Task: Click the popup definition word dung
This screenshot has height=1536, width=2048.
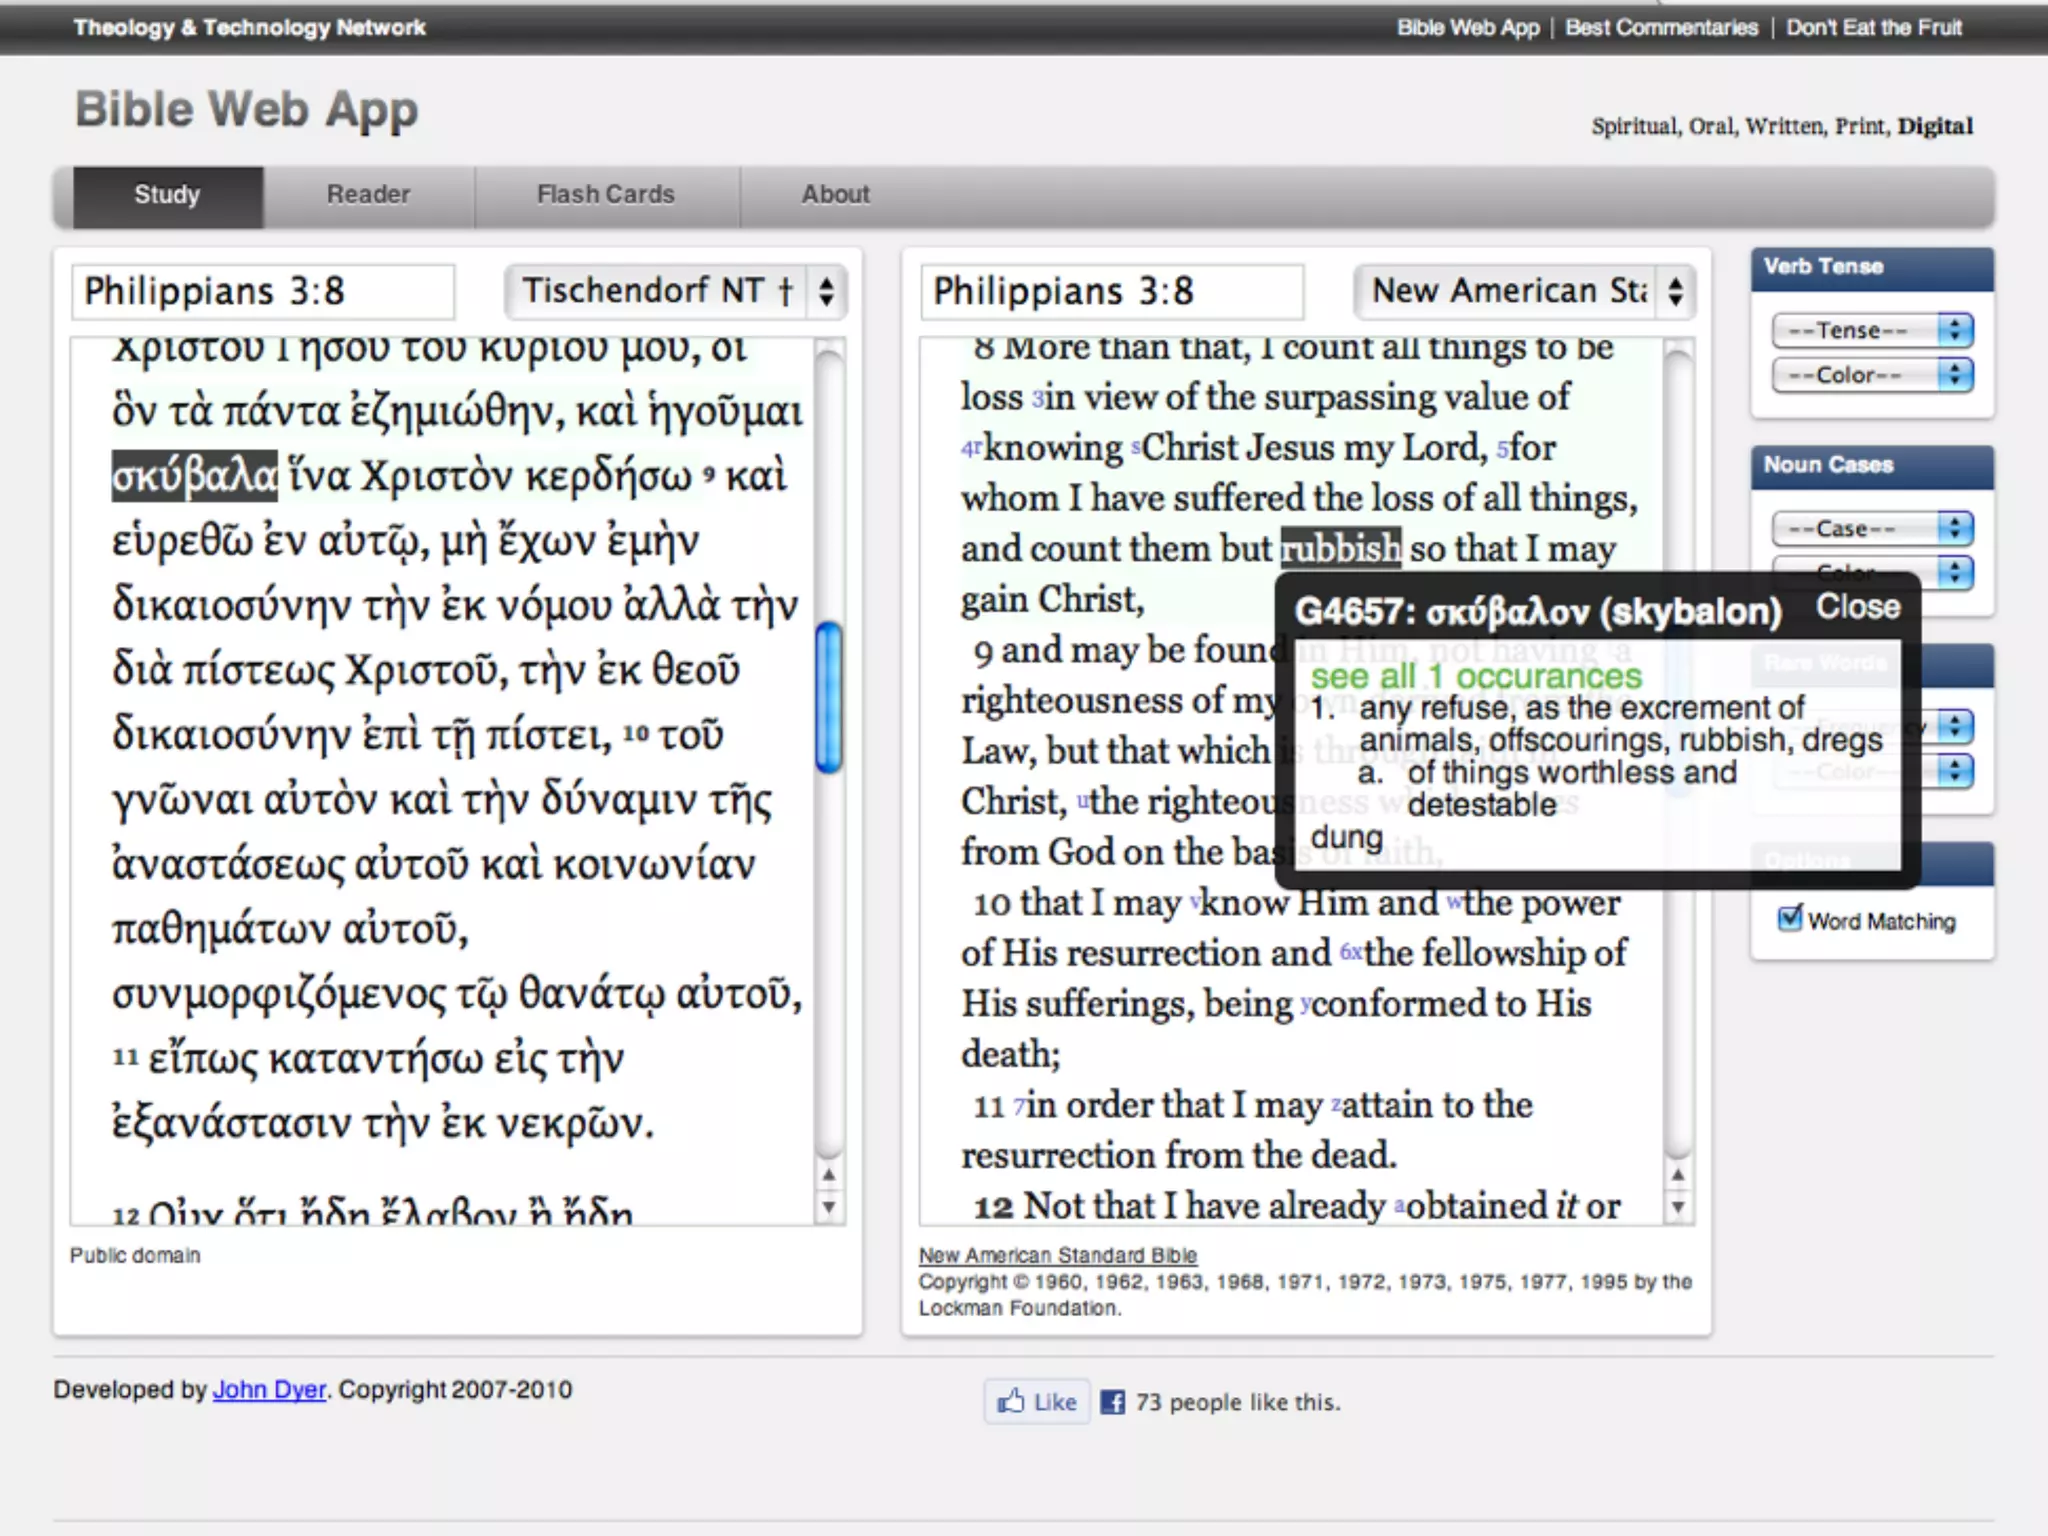Action: 1346,838
